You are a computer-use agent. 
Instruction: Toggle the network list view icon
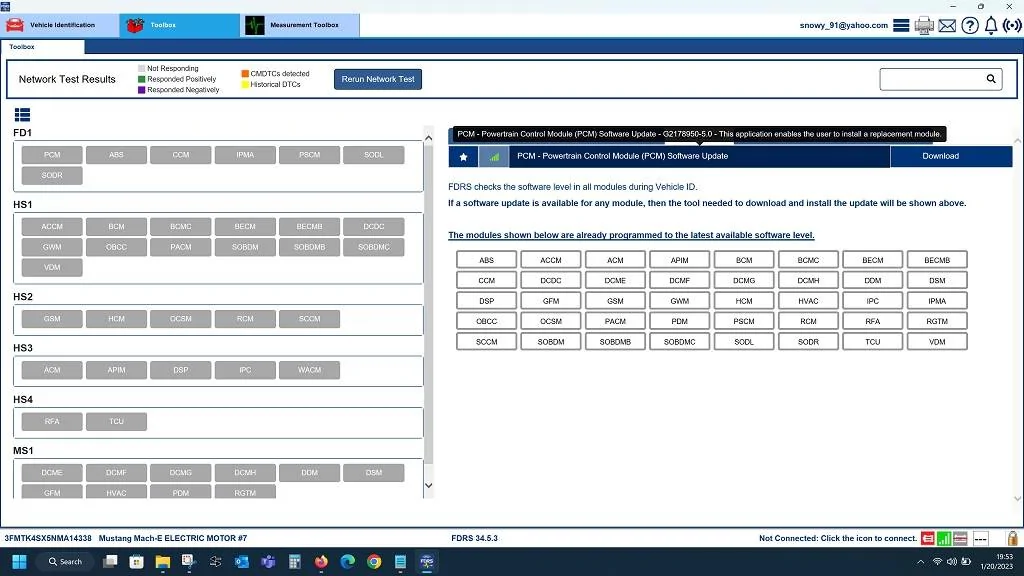[22, 115]
